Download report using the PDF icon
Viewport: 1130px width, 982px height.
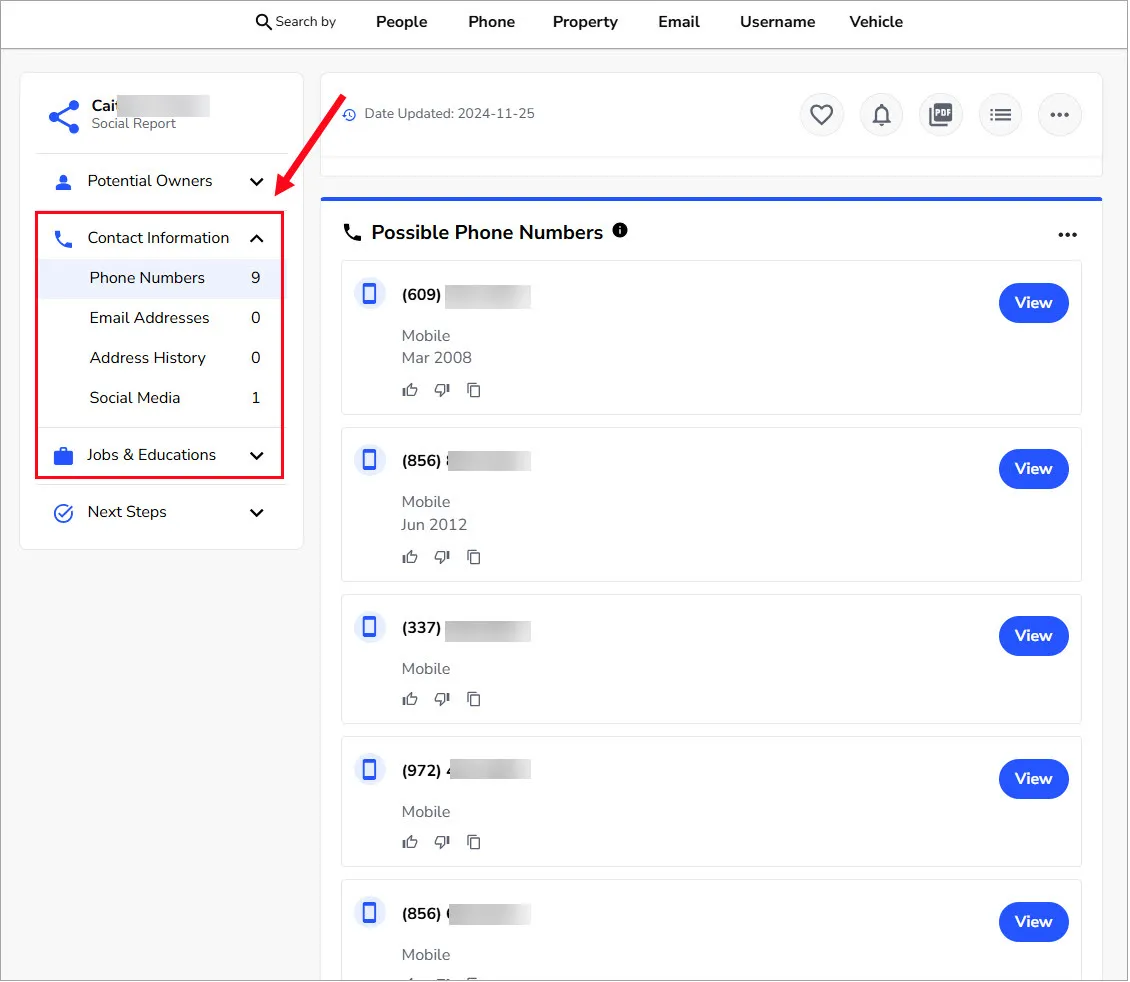[x=940, y=115]
